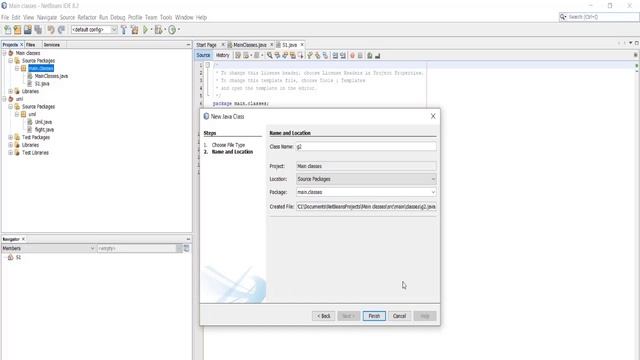Screen dimensions: 640x360
Task: Click the Cancel button in dialog
Action: [x=399, y=316]
